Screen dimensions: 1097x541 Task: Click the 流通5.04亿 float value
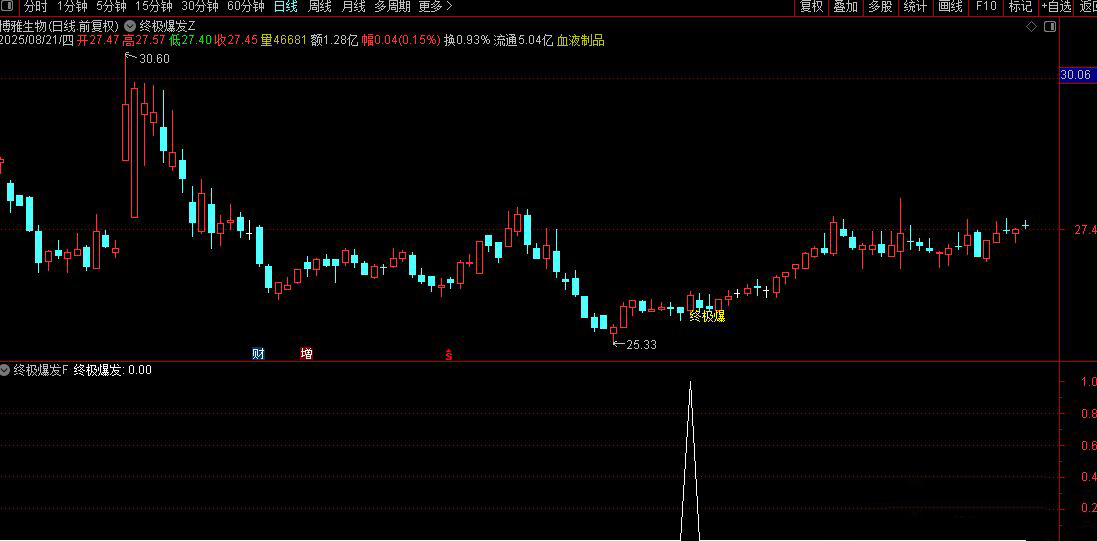click(523, 41)
